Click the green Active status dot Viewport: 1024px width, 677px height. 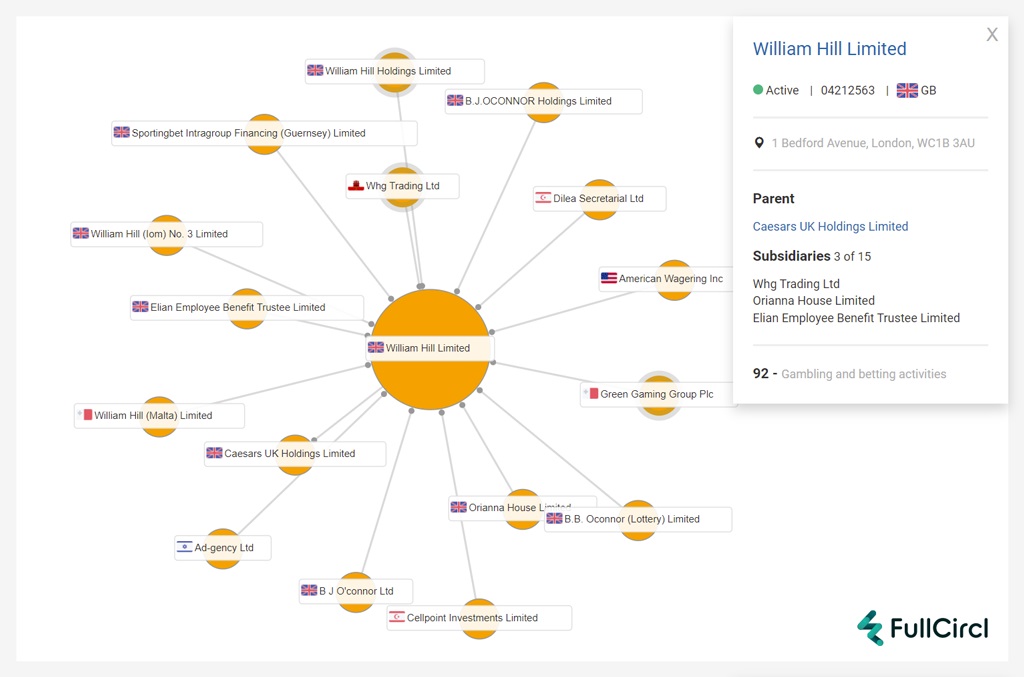point(758,90)
